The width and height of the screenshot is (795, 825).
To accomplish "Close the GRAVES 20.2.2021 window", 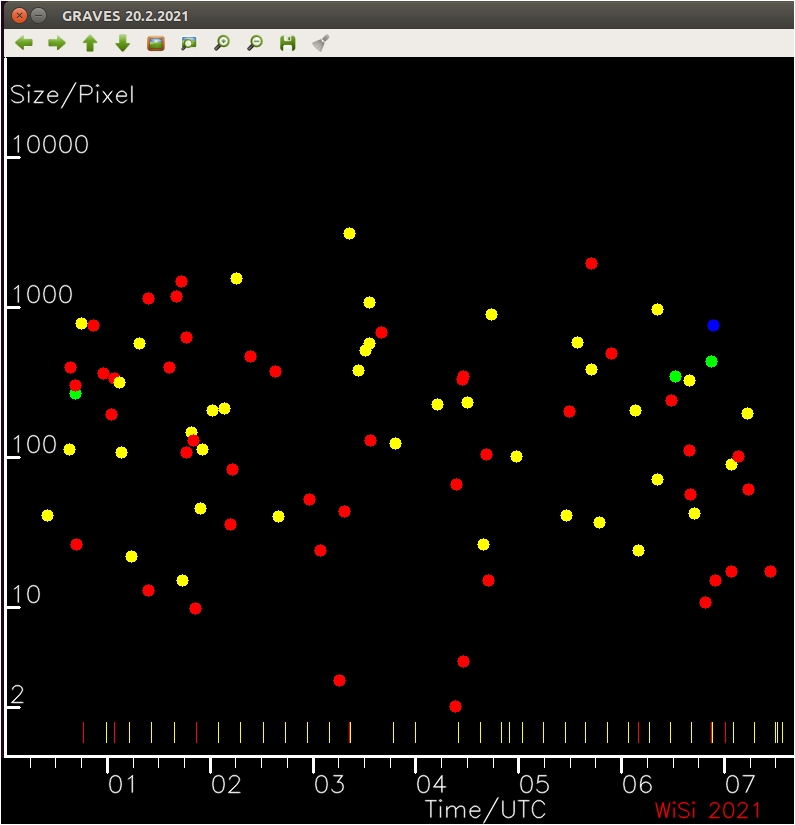I will (19, 15).
